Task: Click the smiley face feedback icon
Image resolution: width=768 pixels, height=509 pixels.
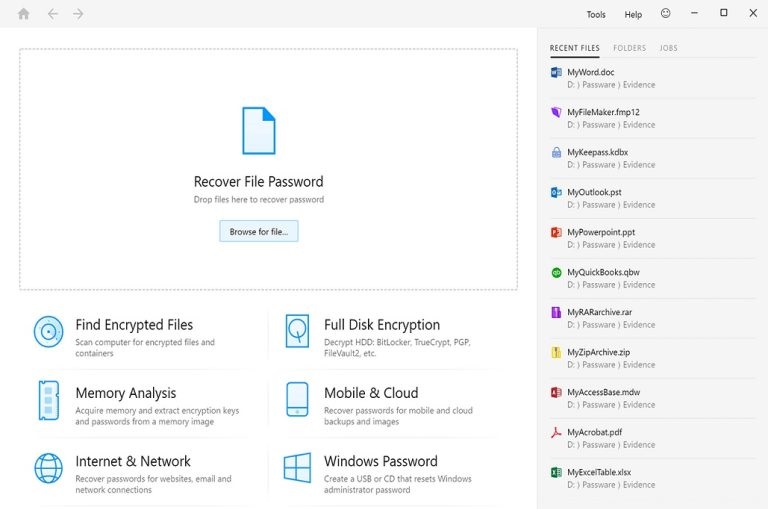Action: pyautogui.click(x=666, y=14)
